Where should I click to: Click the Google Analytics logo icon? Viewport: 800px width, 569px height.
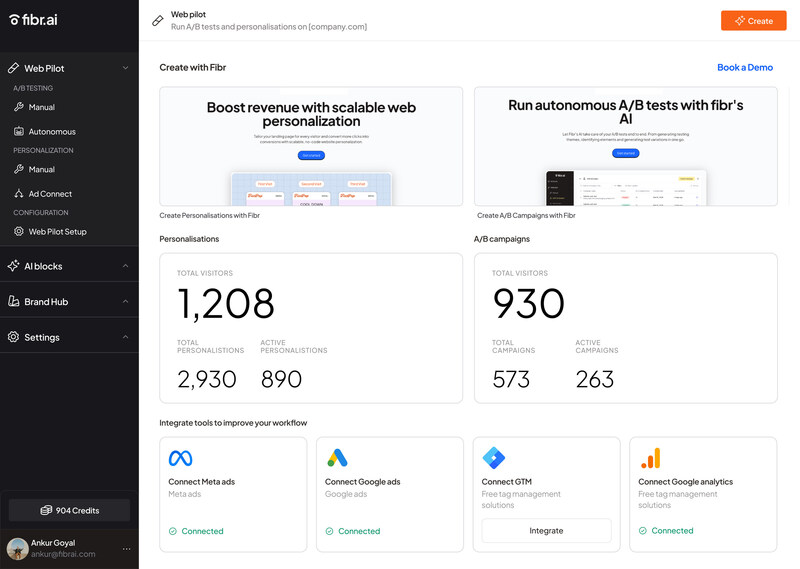click(x=651, y=458)
